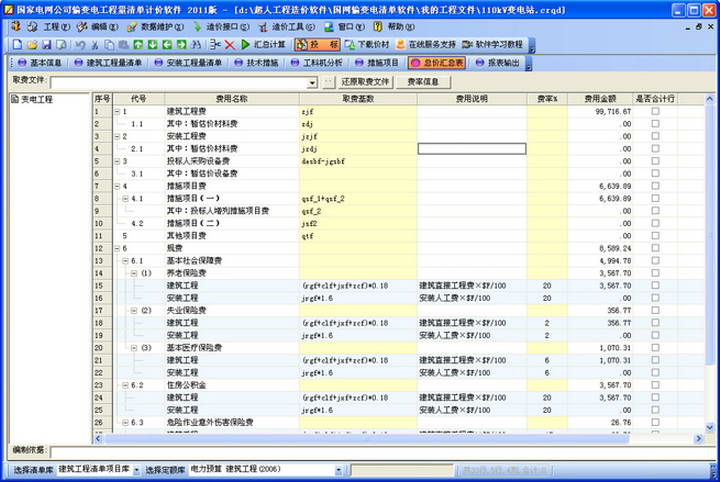The image size is (720, 482).
Task: Click the insert row icon before red X
Action: click(x=215, y=45)
